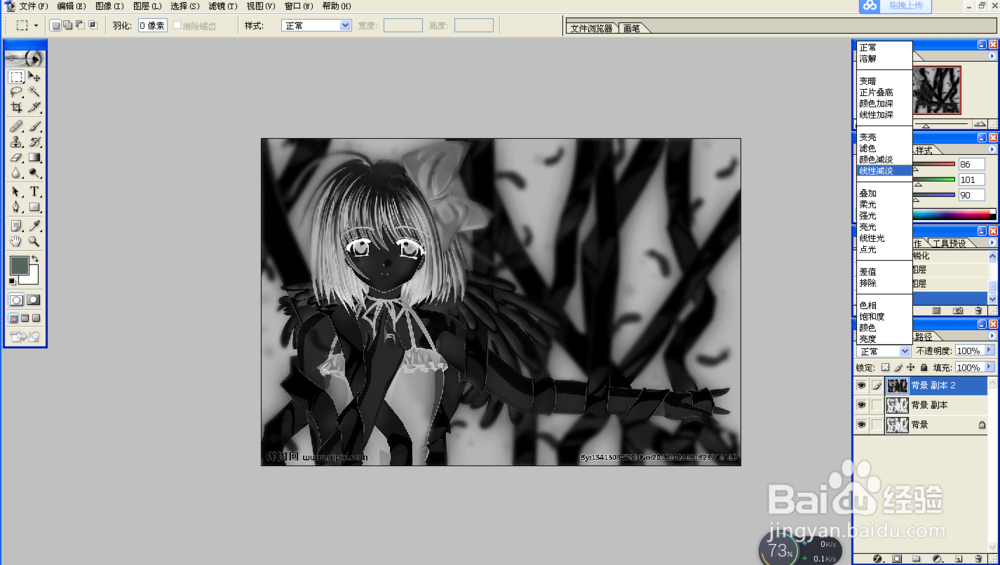Toggle lock position

pos(911,367)
